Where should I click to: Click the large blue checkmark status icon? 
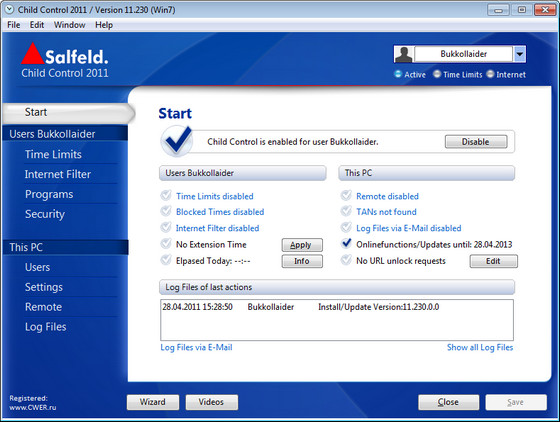[177, 141]
